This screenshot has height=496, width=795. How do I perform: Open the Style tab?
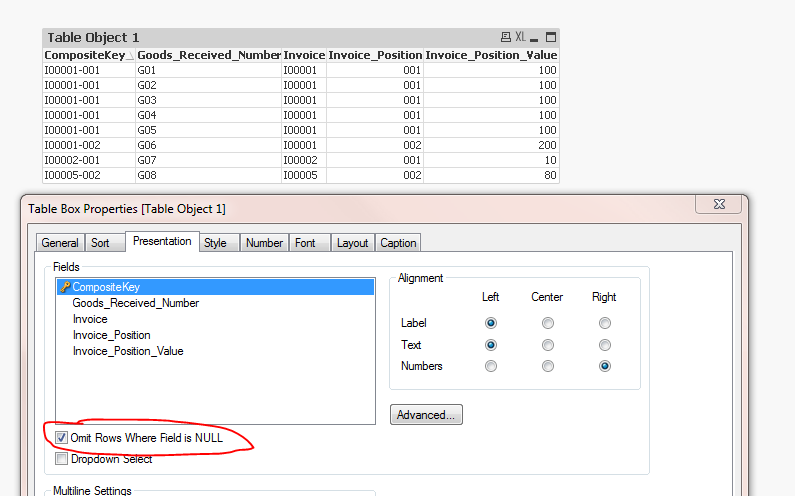[x=215, y=243]
